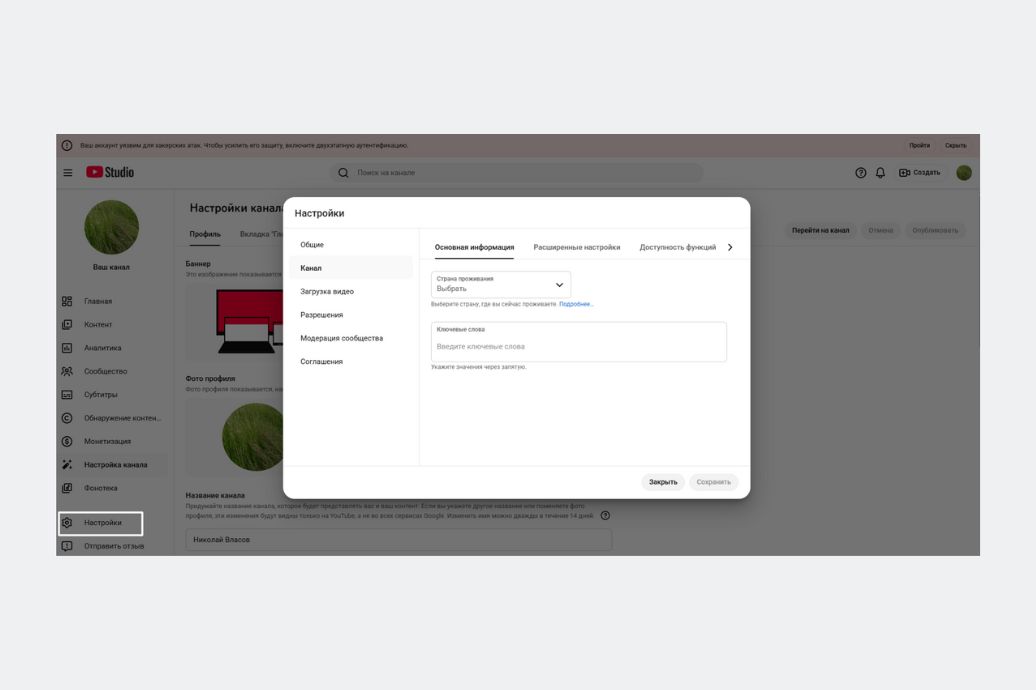Switch to Расширенные настройки tab

[x=576, y=247]
